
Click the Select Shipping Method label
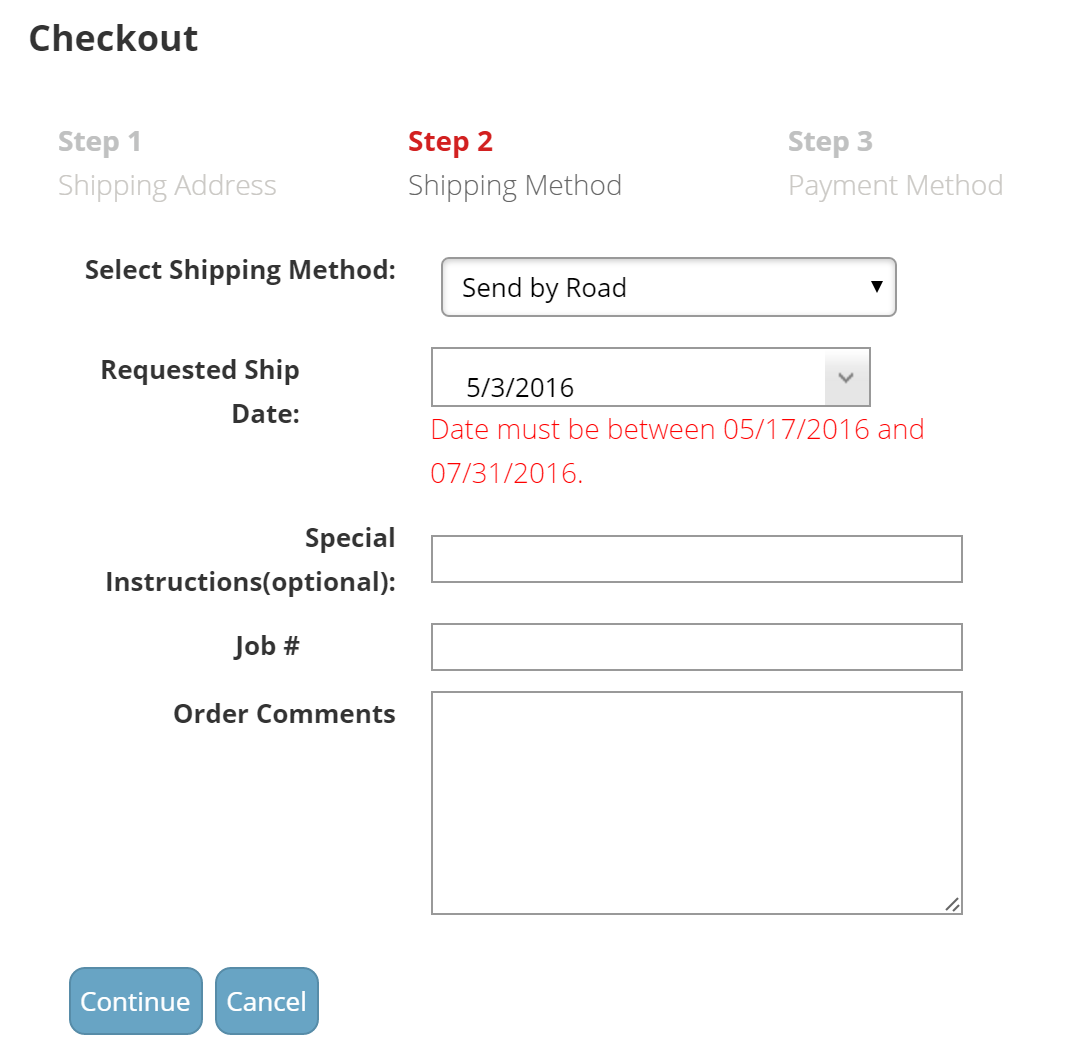[x=241, y=270]
